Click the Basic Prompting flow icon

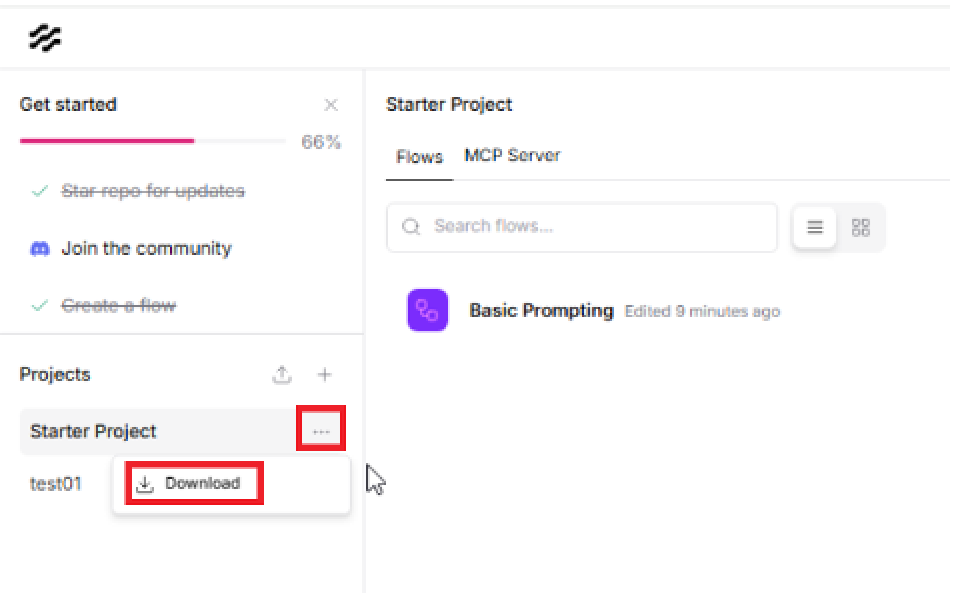[427, 310]
